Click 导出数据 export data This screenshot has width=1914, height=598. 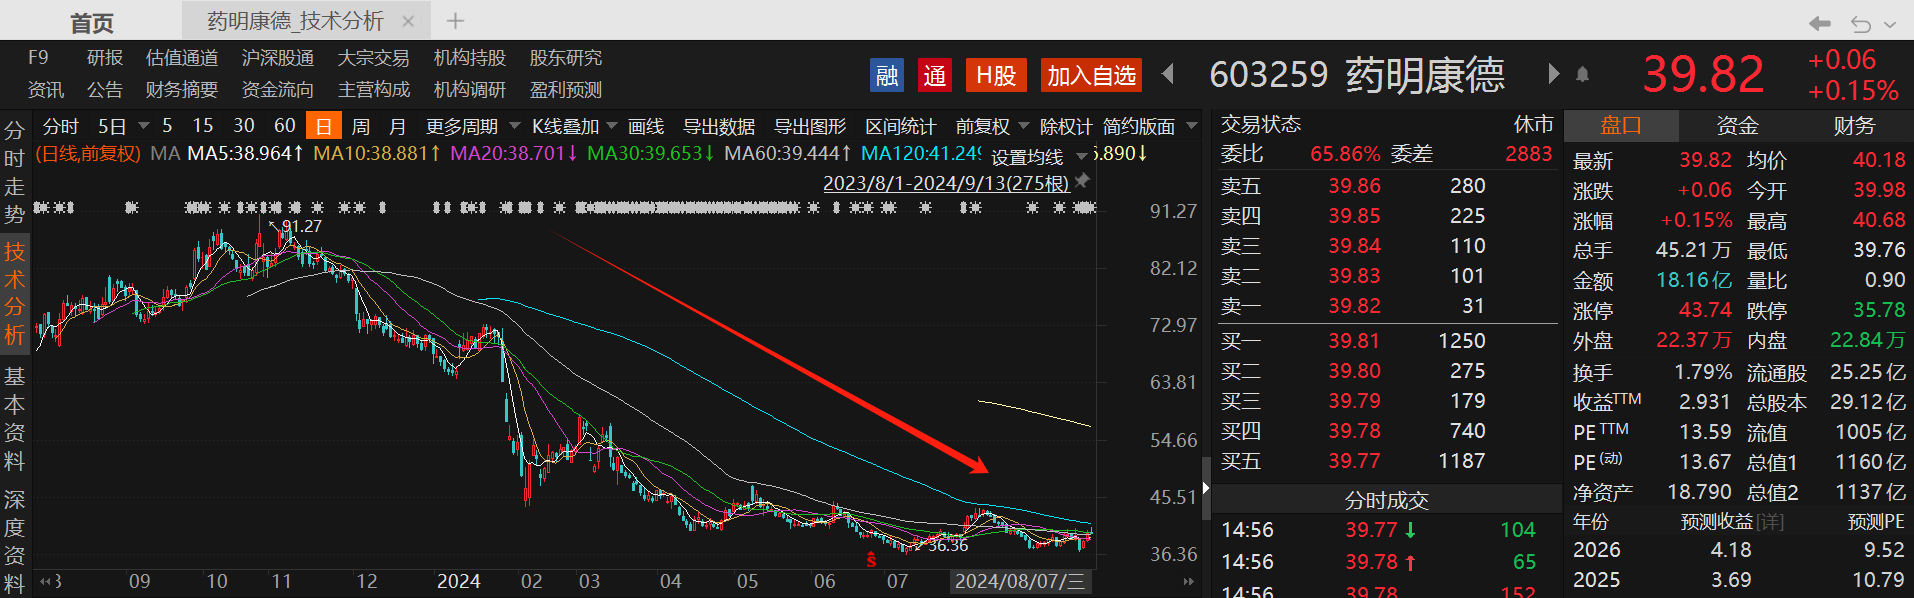pyautogui.click(x=719, y=126)
